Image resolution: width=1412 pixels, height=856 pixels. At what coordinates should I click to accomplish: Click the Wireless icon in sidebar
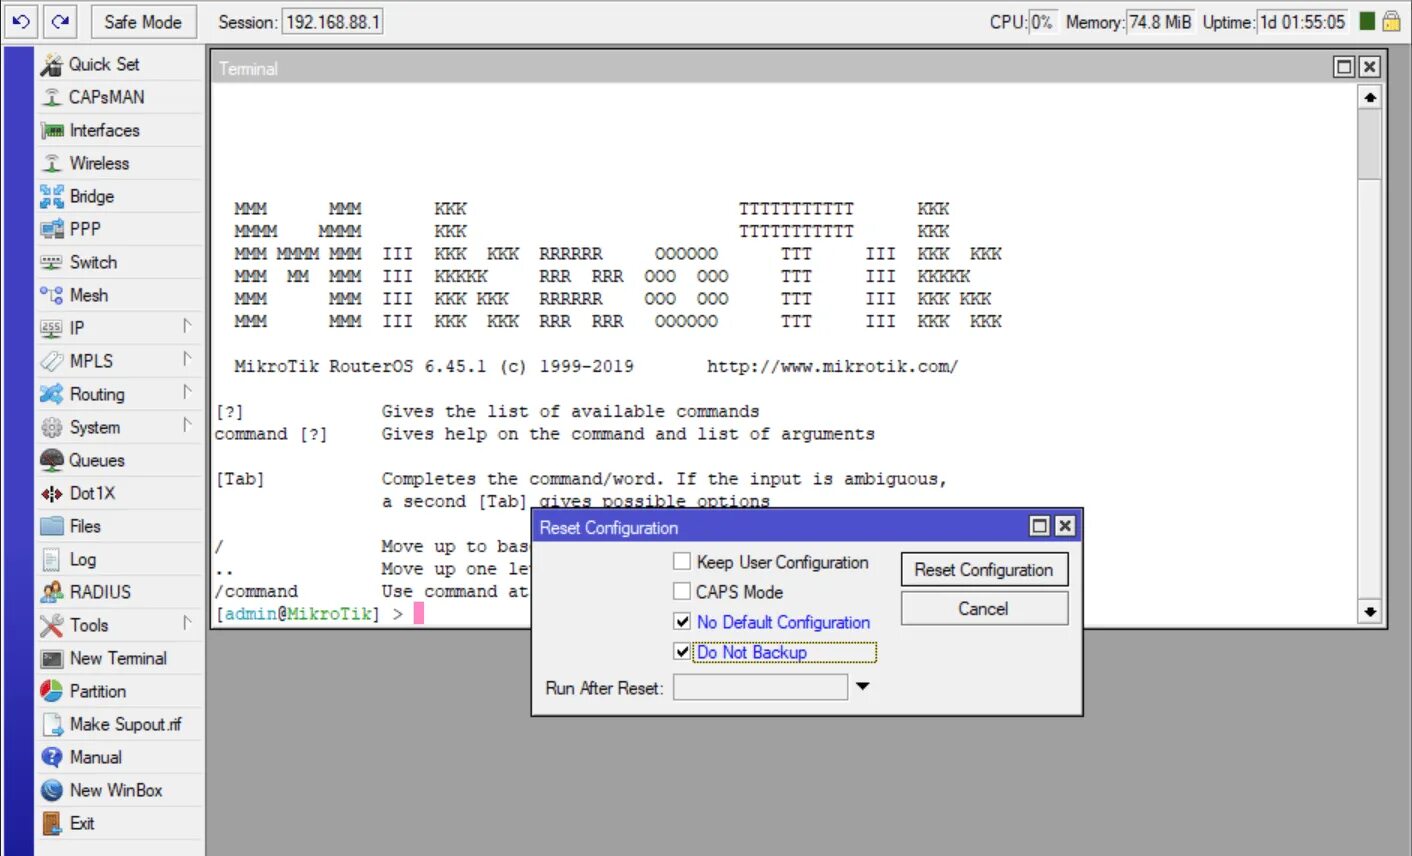point(52,164)
